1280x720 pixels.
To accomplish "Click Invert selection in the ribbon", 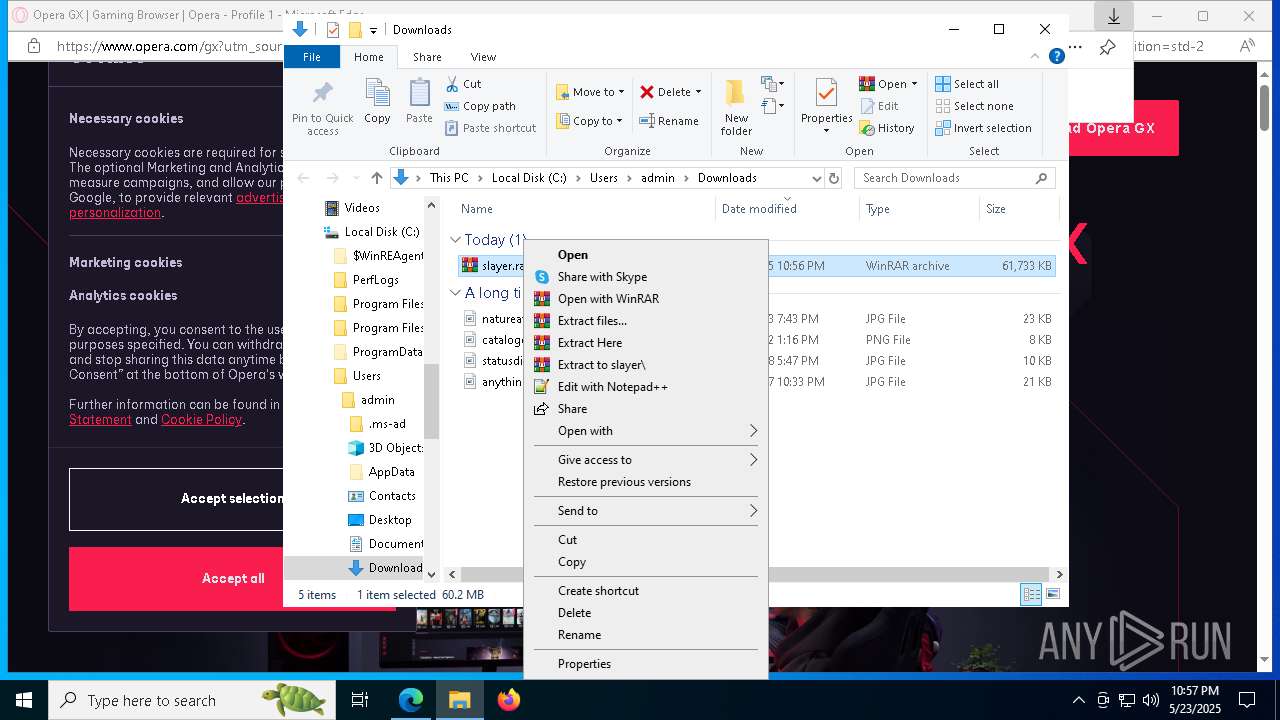I will [x=983, y=128].
